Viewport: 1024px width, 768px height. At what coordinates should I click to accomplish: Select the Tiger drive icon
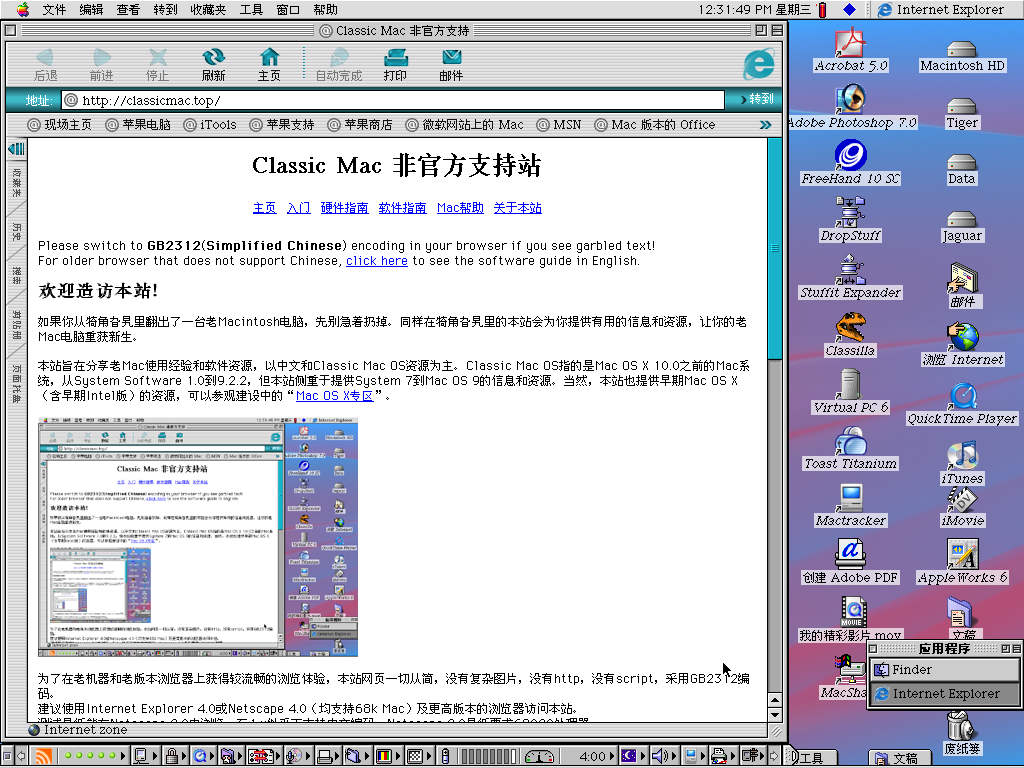point(962,106)
